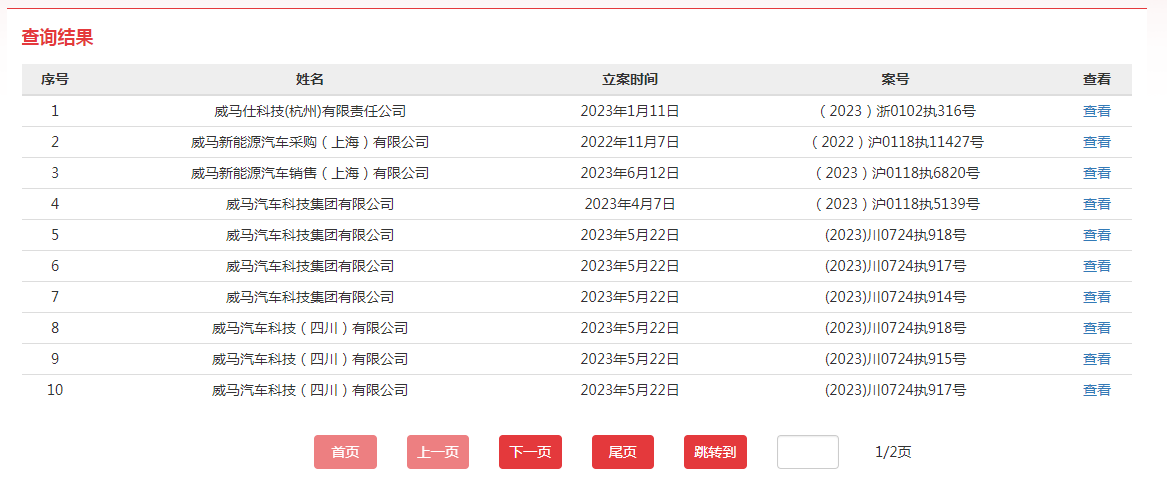This screenshot has width=1167, height=487.
Task: Click sequence number 7 in 序号 column
Action: click(55, 297)
